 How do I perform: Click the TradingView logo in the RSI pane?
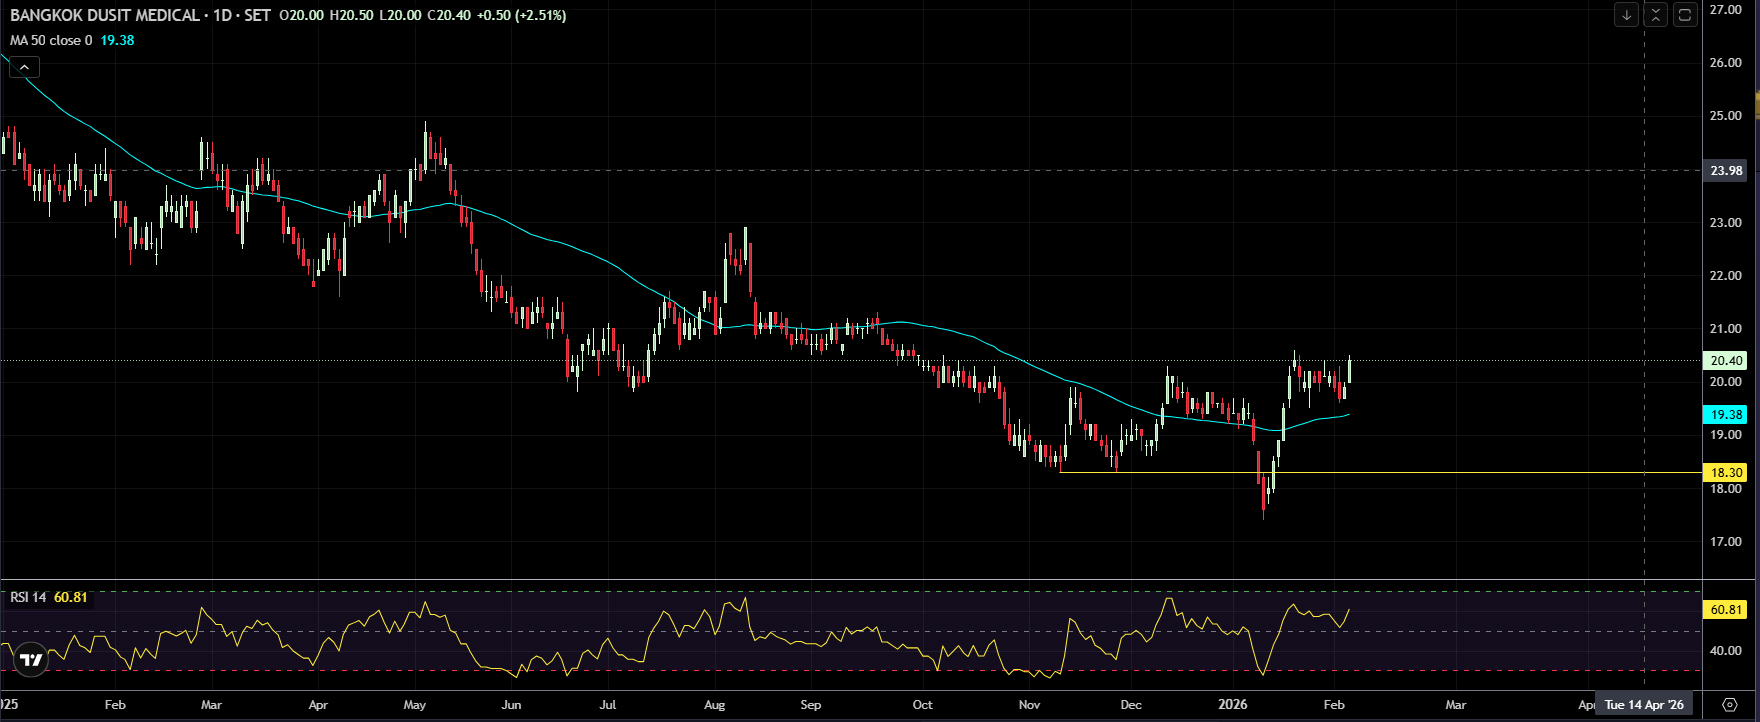32,660
